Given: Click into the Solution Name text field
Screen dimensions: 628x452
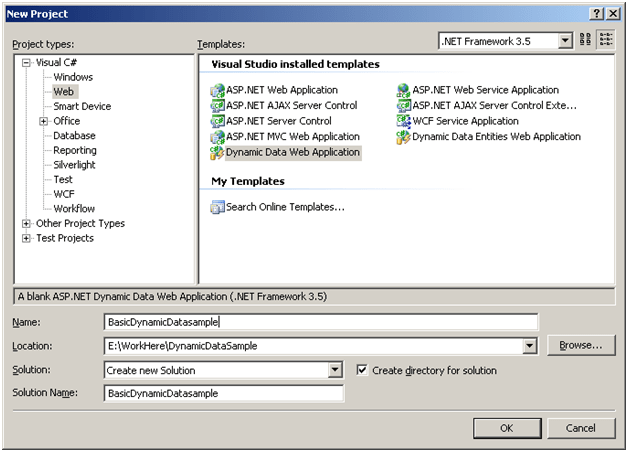Looking at the screenshot, I should coord(223,394).
